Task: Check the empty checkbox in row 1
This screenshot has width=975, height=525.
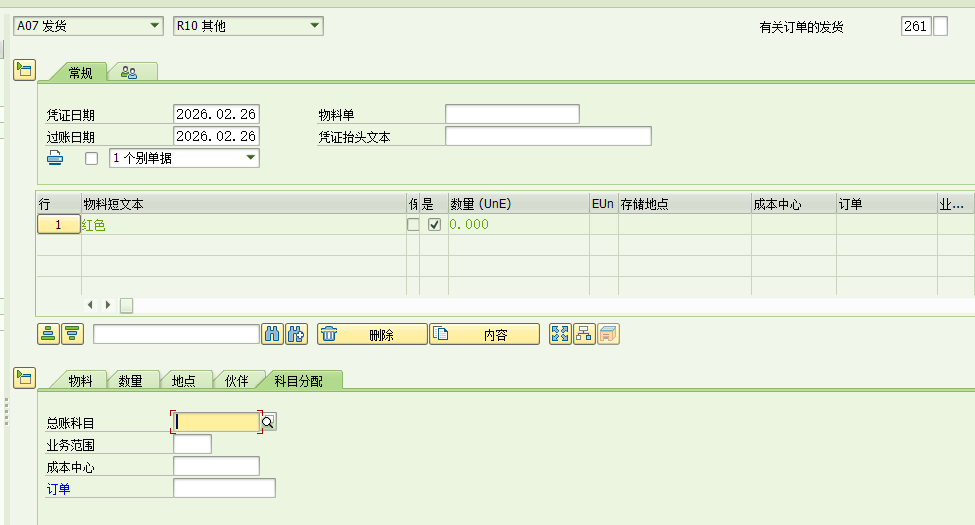Action: pos(413,225)
